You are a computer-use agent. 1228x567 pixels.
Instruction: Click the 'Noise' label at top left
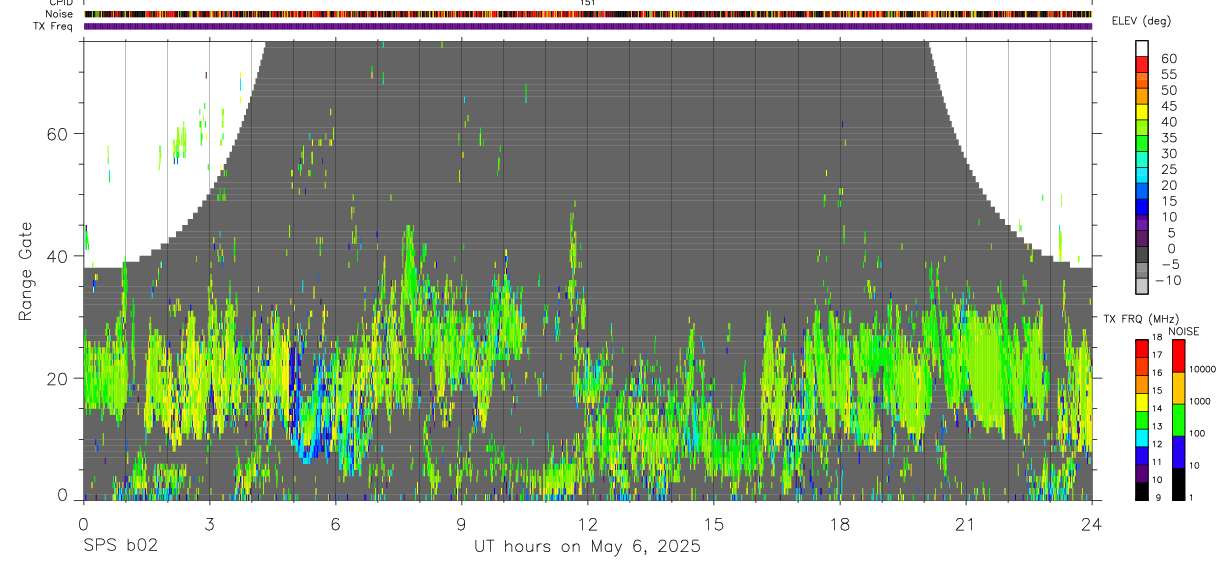pyautogui.click(x=61, y=14)
